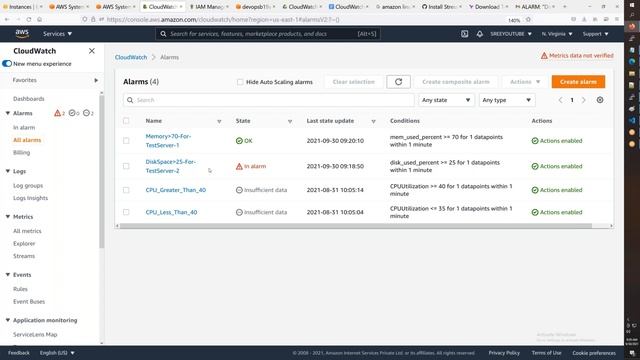This screenshot has width=640, height=360.
Task: Open the N. Virginia region dropdown
Action: [x=557, y=34]
